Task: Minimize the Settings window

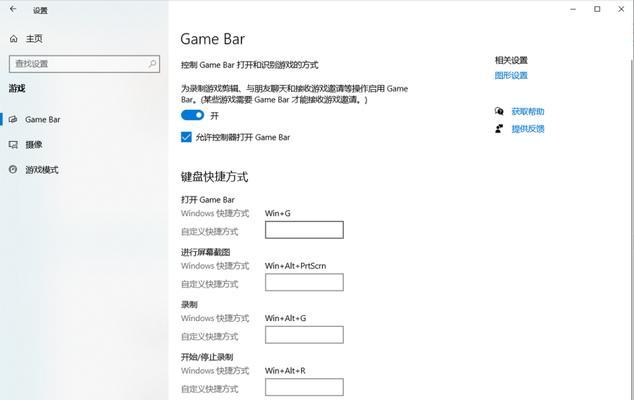Action: point(573,9)
